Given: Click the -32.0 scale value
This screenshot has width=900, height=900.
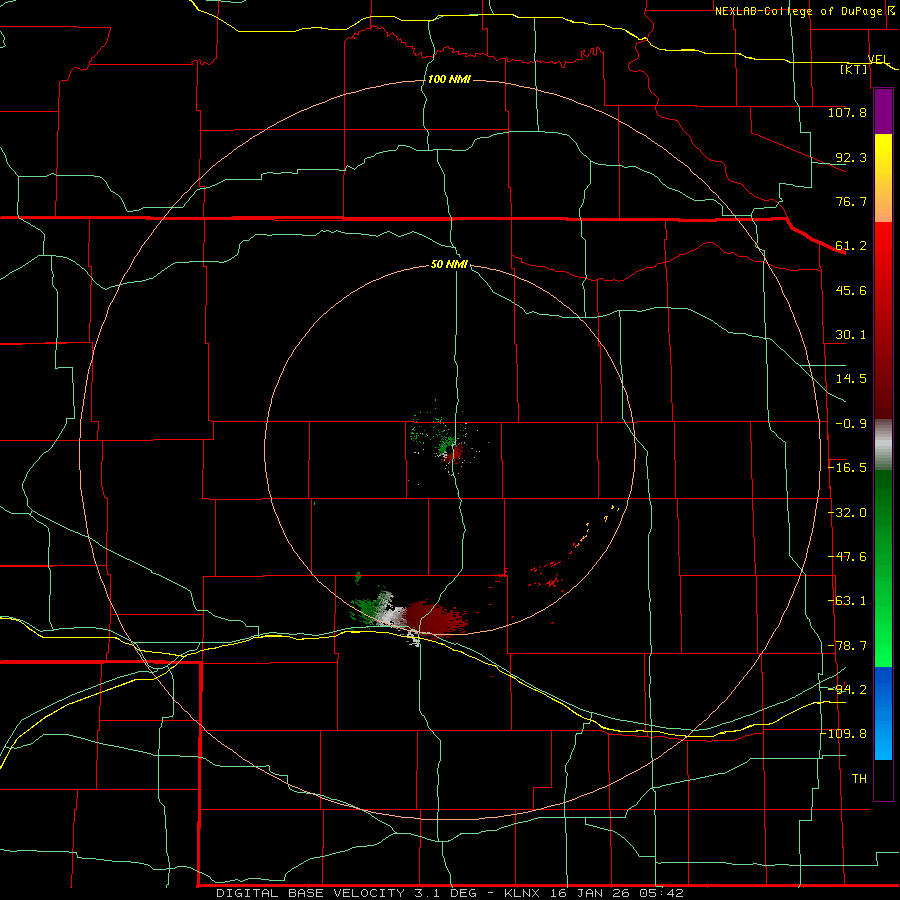Looking at the screenshot, I should click(x=848, y=513).
